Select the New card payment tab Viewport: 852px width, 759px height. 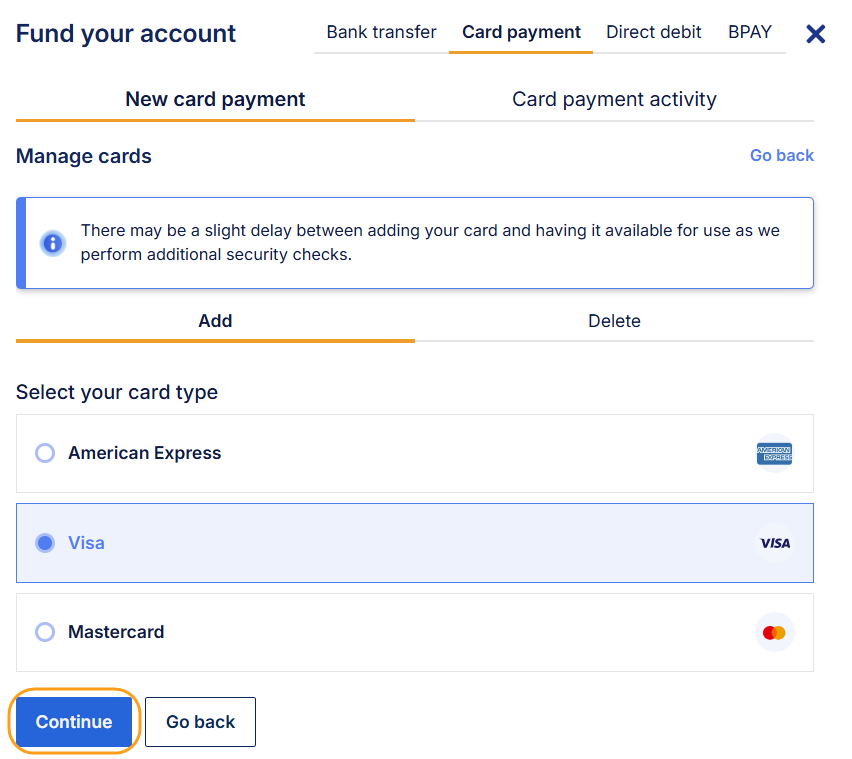(x=215, y=99)
